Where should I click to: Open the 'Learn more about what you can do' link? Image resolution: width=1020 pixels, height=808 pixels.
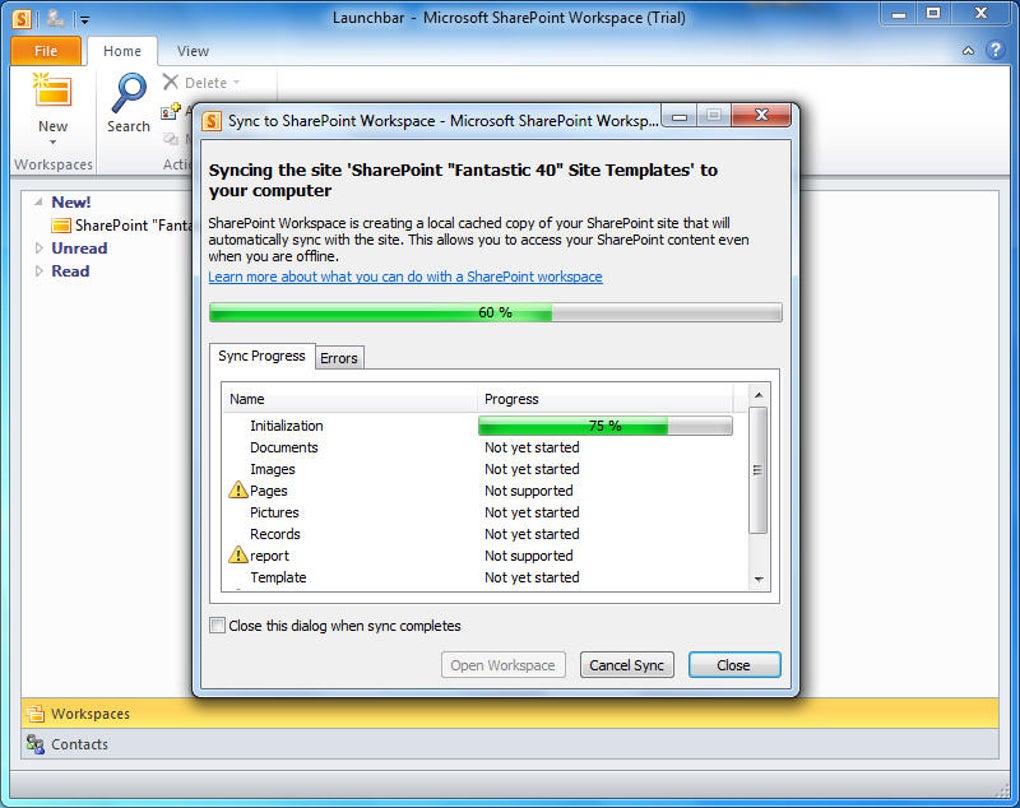tap(405, 276)
